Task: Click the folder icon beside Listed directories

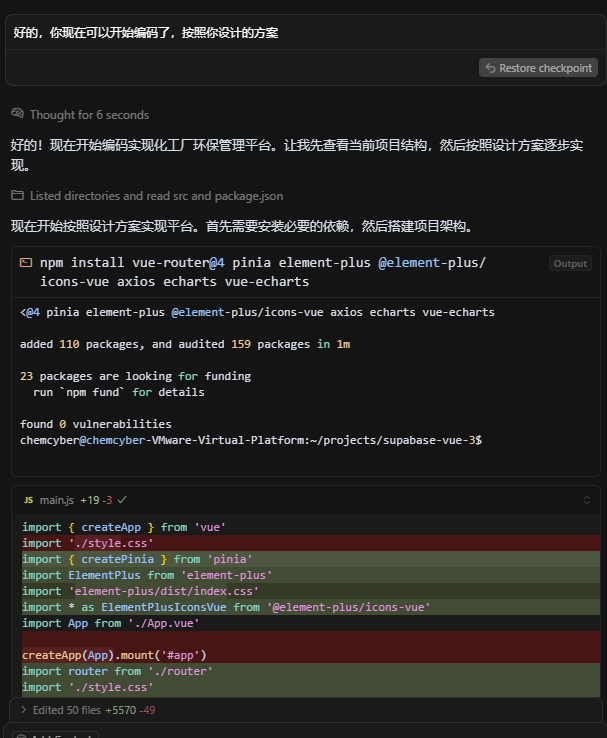Action: pos(17,196)
